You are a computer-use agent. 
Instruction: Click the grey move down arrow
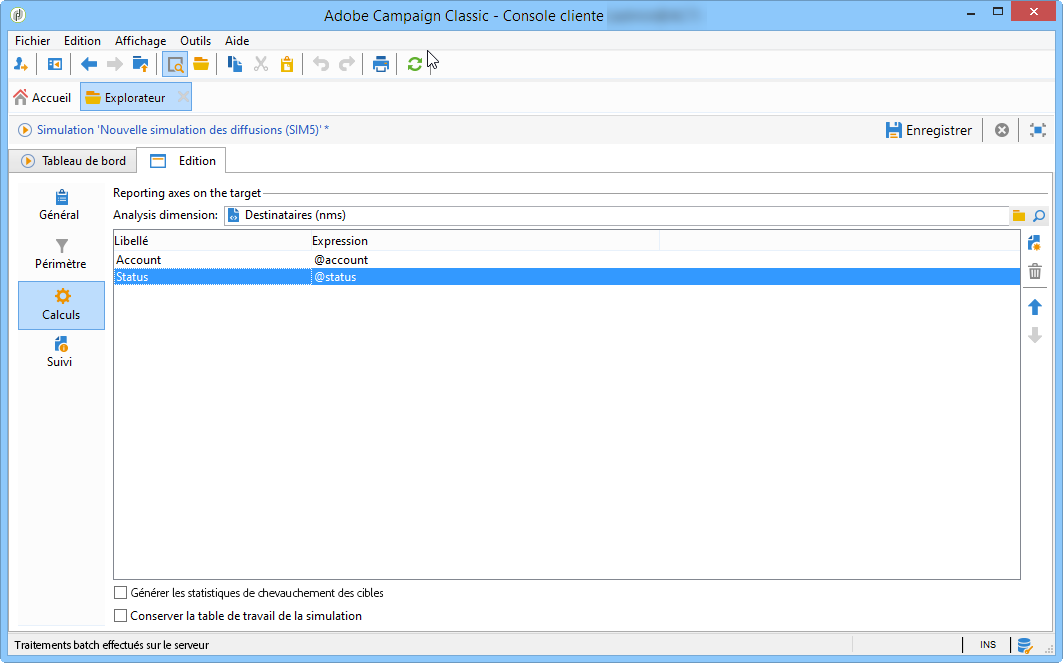click(1035, 335)
